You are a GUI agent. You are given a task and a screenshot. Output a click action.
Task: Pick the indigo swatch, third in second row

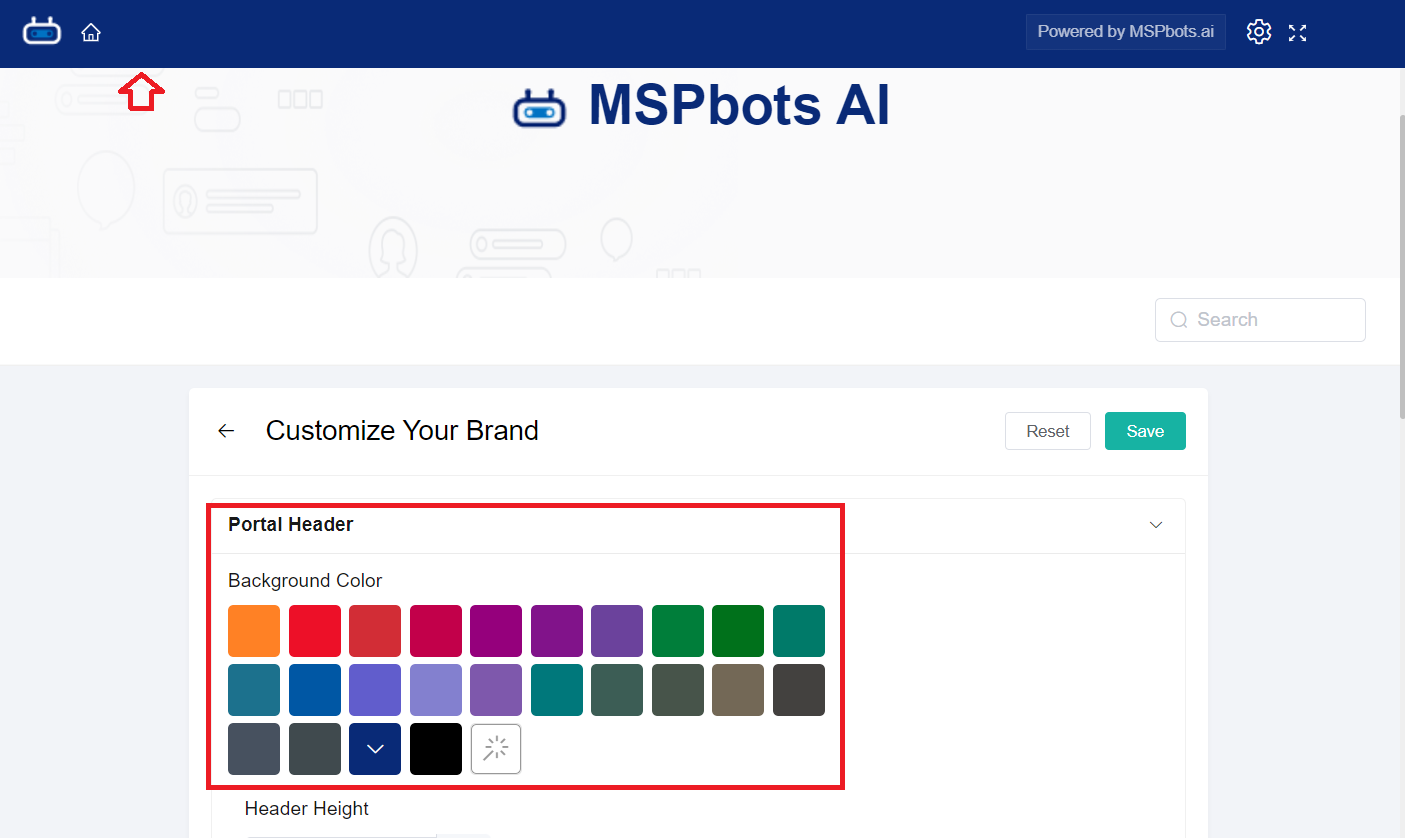coord(375,690)
